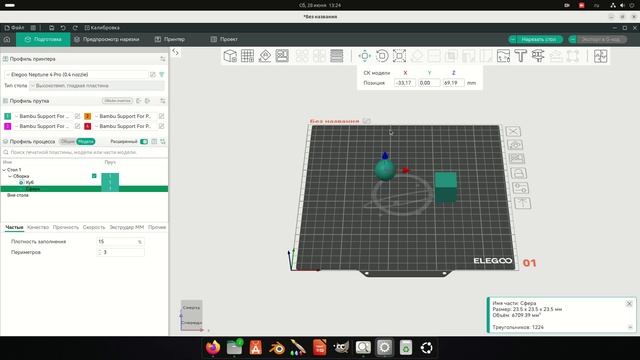Click filament 2 orange color swatch
The width and height of the screenshot is (640, 360).
click(x=87, y=116)
